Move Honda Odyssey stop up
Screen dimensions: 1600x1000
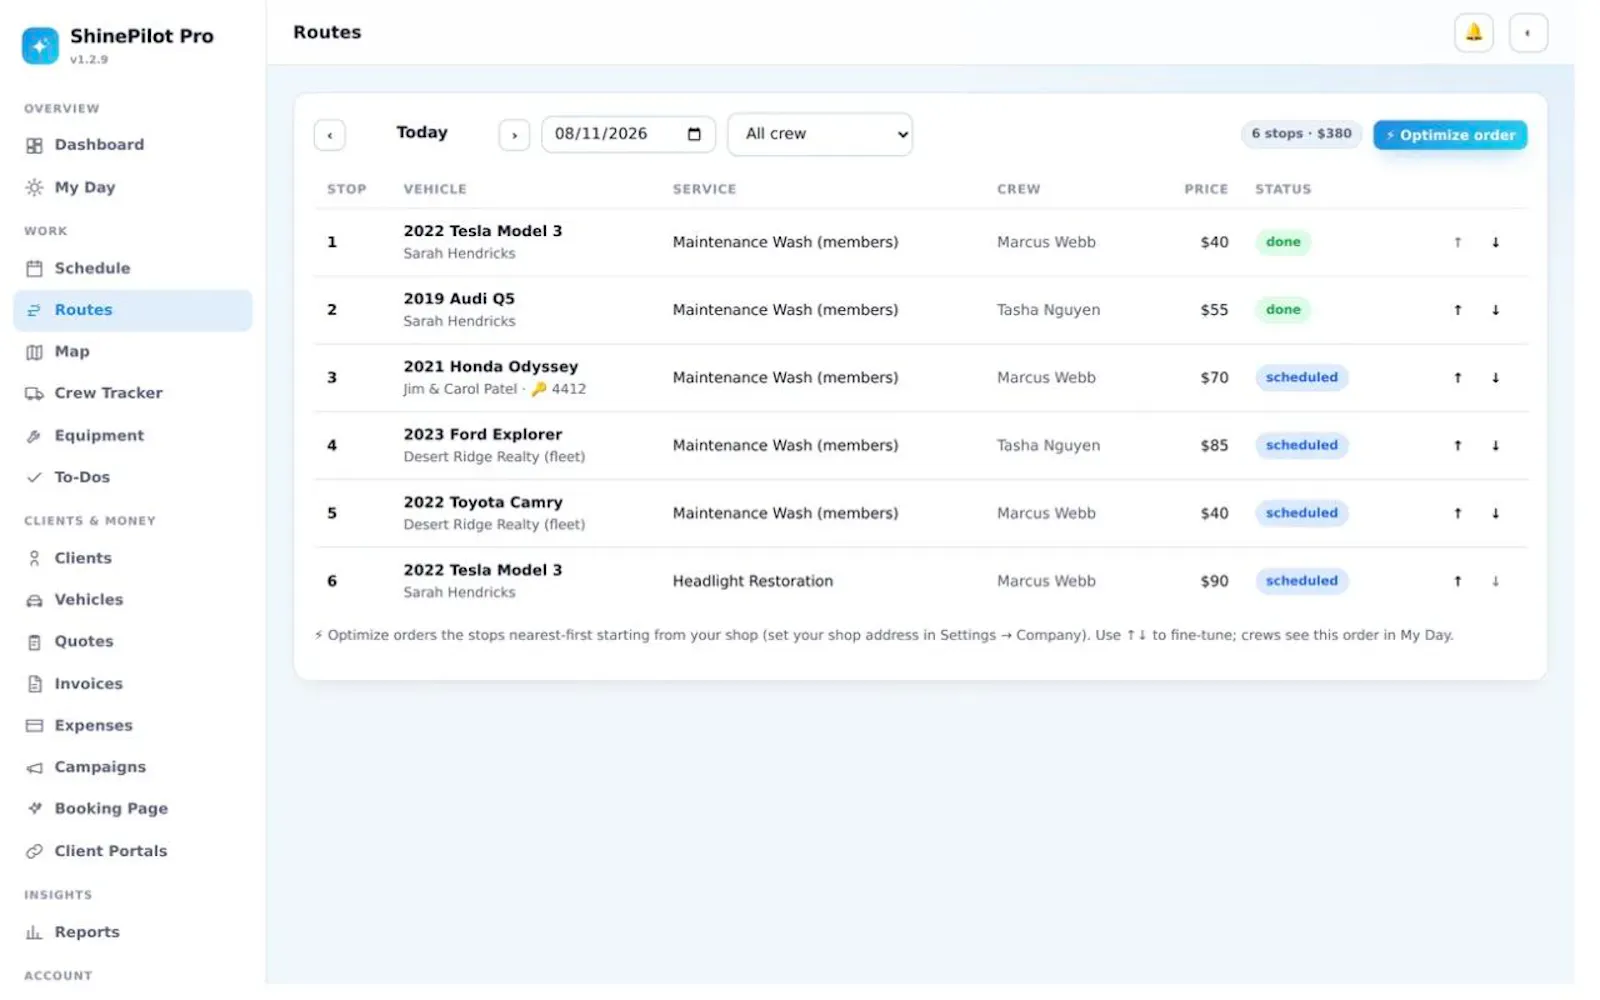(x=1457, y=378)
